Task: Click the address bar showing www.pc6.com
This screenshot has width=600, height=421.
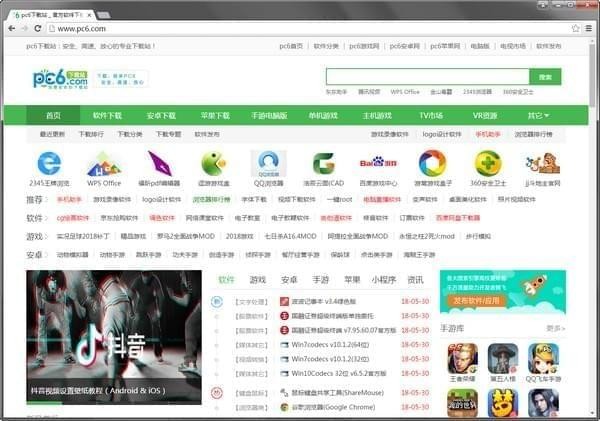Action: click(306, 29)
